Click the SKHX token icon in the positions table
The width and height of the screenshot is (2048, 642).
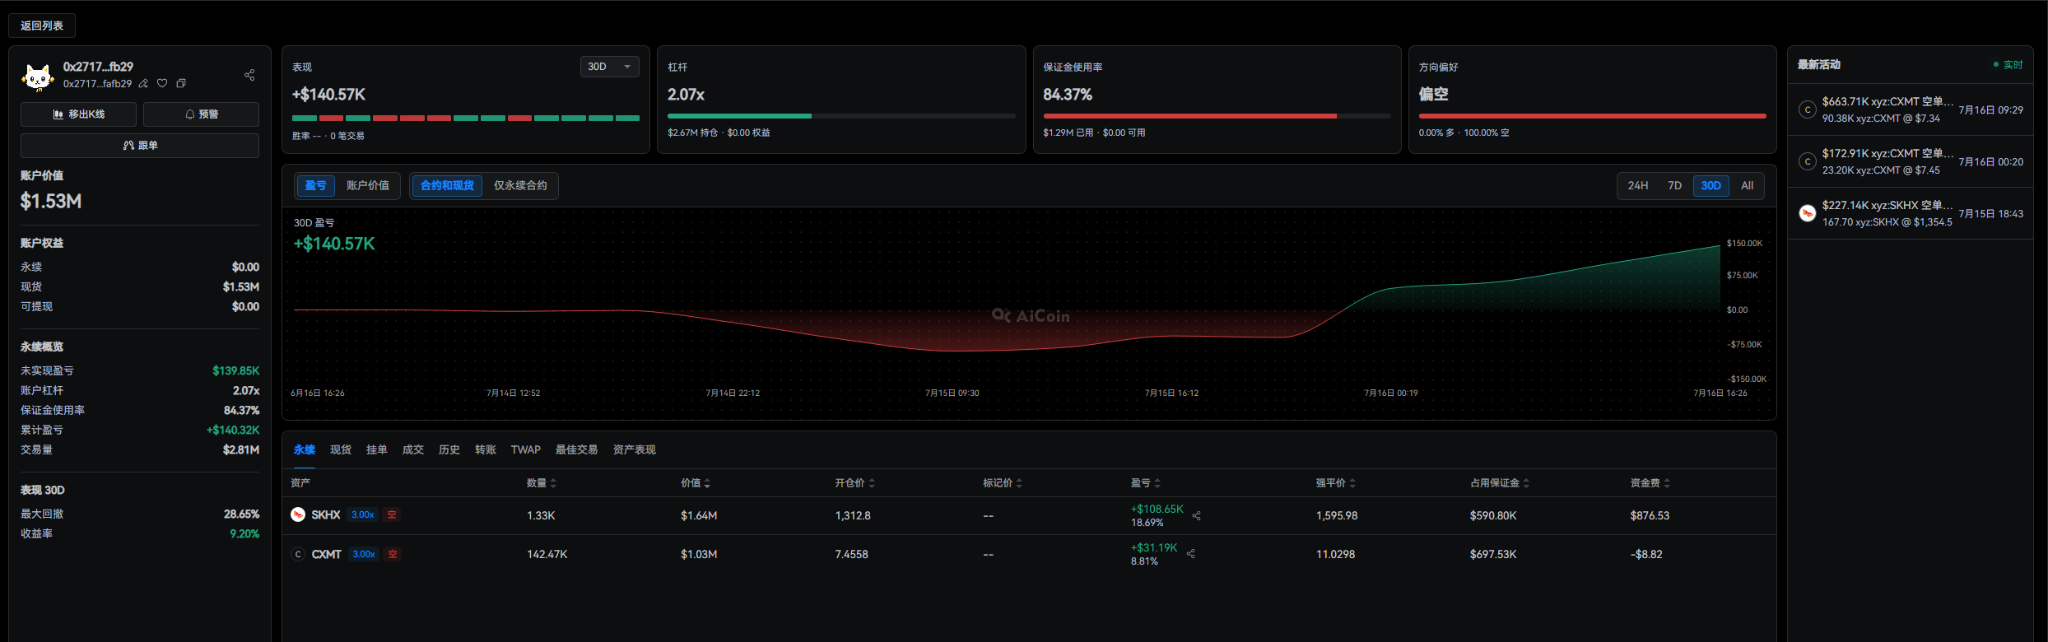point(298,515)
